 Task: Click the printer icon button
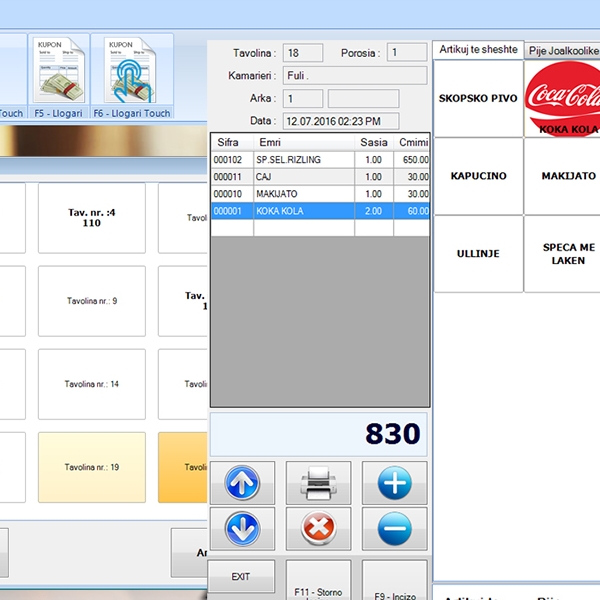[x=318, y=483]
